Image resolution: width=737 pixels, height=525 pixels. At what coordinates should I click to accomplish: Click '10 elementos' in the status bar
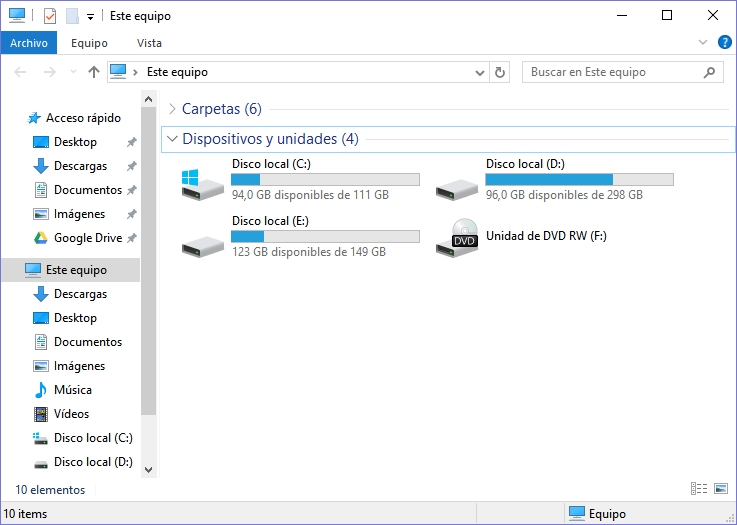tap(50, 490)
